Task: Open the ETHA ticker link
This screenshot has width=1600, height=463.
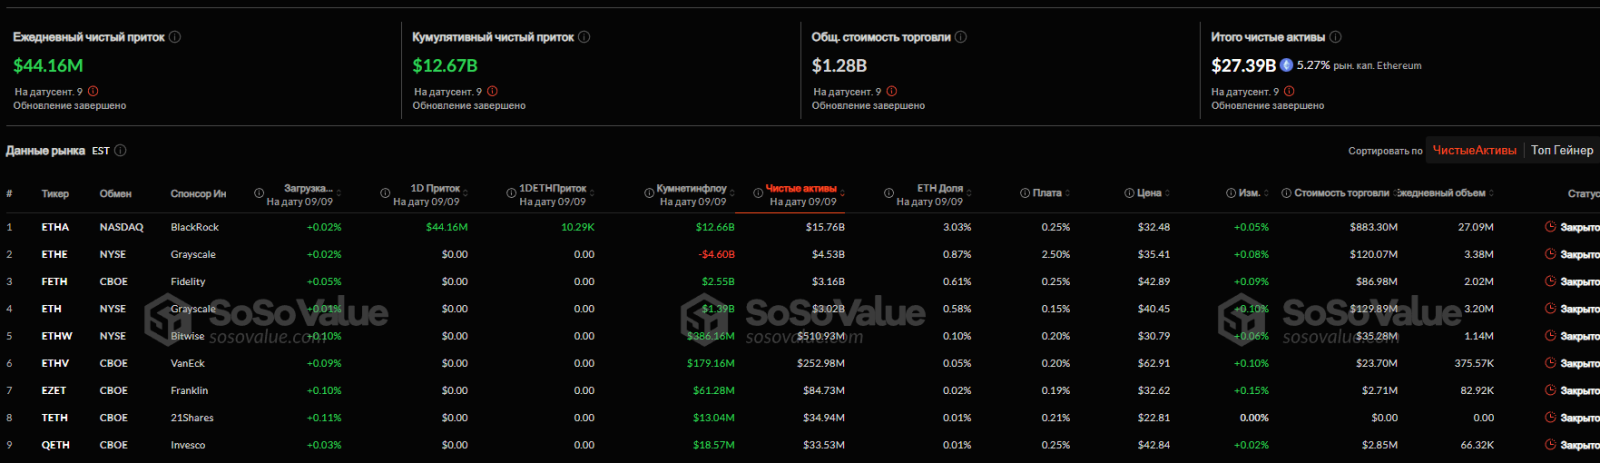Action: point(55,227)
